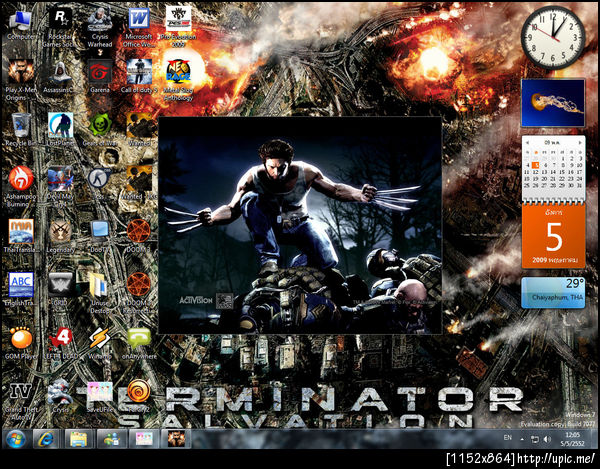The width and height of the screenshot is (600, 469).
Task: Launch GOM Player shortcut
Action: pyautogui.click(x=21, y=343)
